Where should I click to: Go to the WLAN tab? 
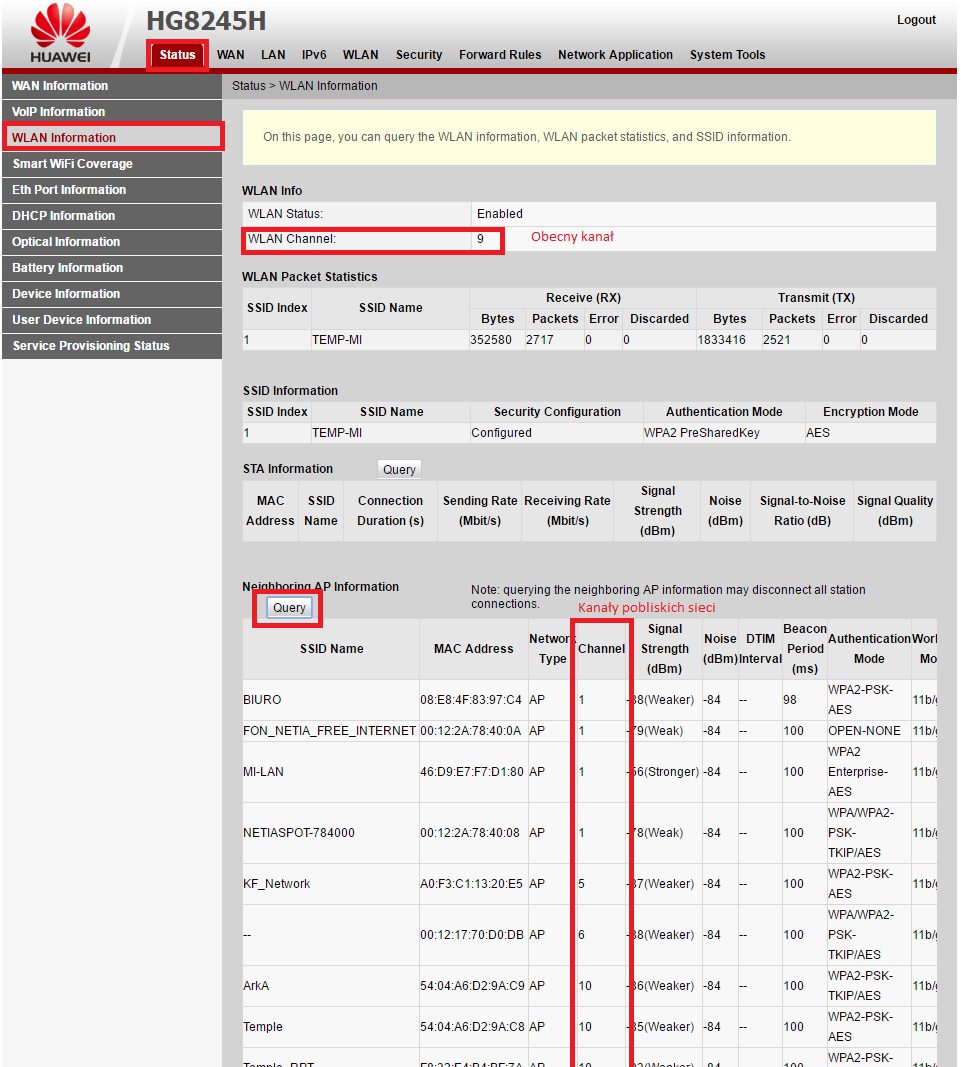click(x=361, y=55)
